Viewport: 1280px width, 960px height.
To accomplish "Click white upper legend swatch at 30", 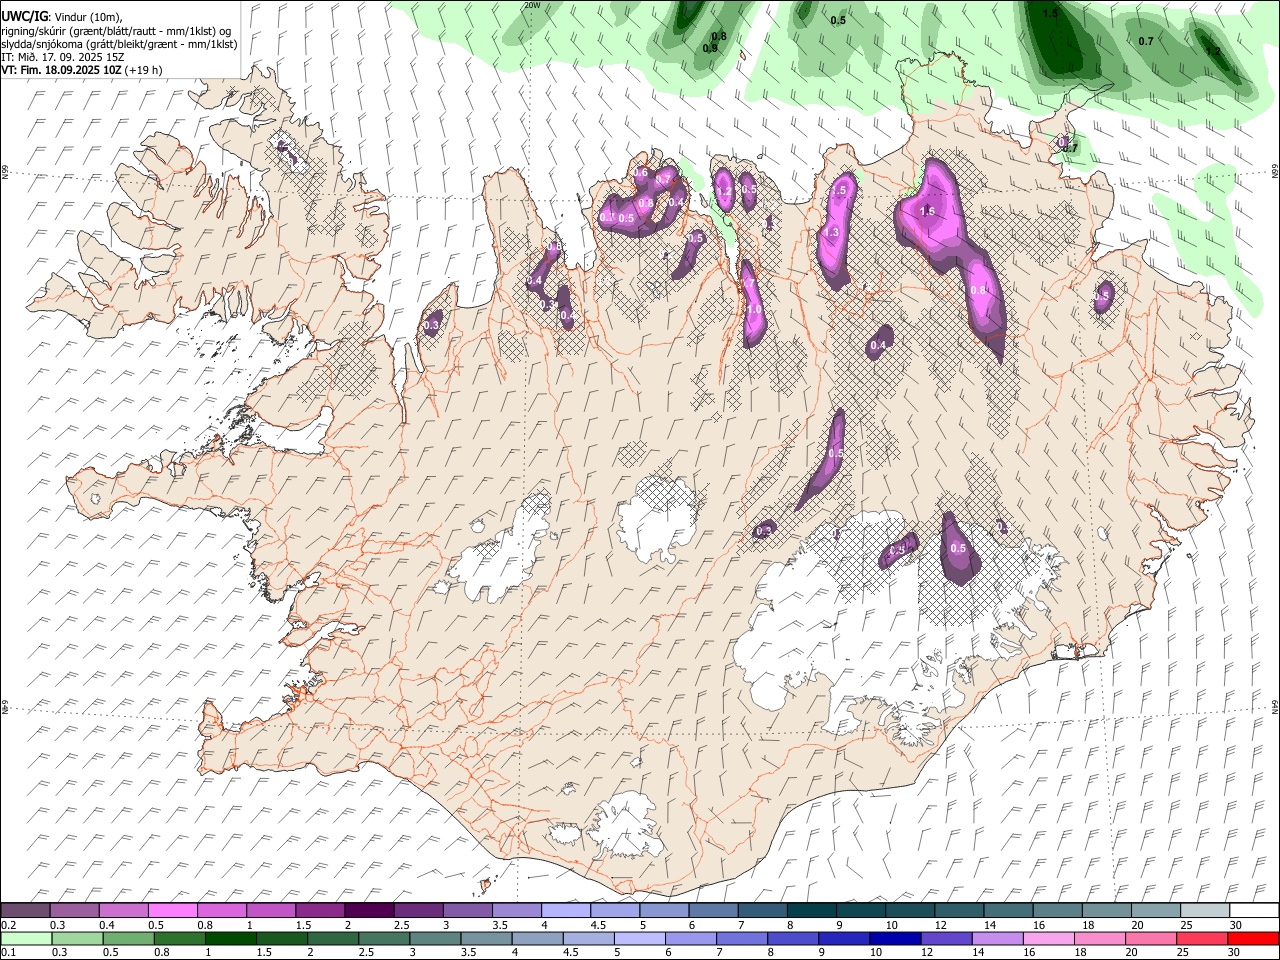I will (1253, 910).
